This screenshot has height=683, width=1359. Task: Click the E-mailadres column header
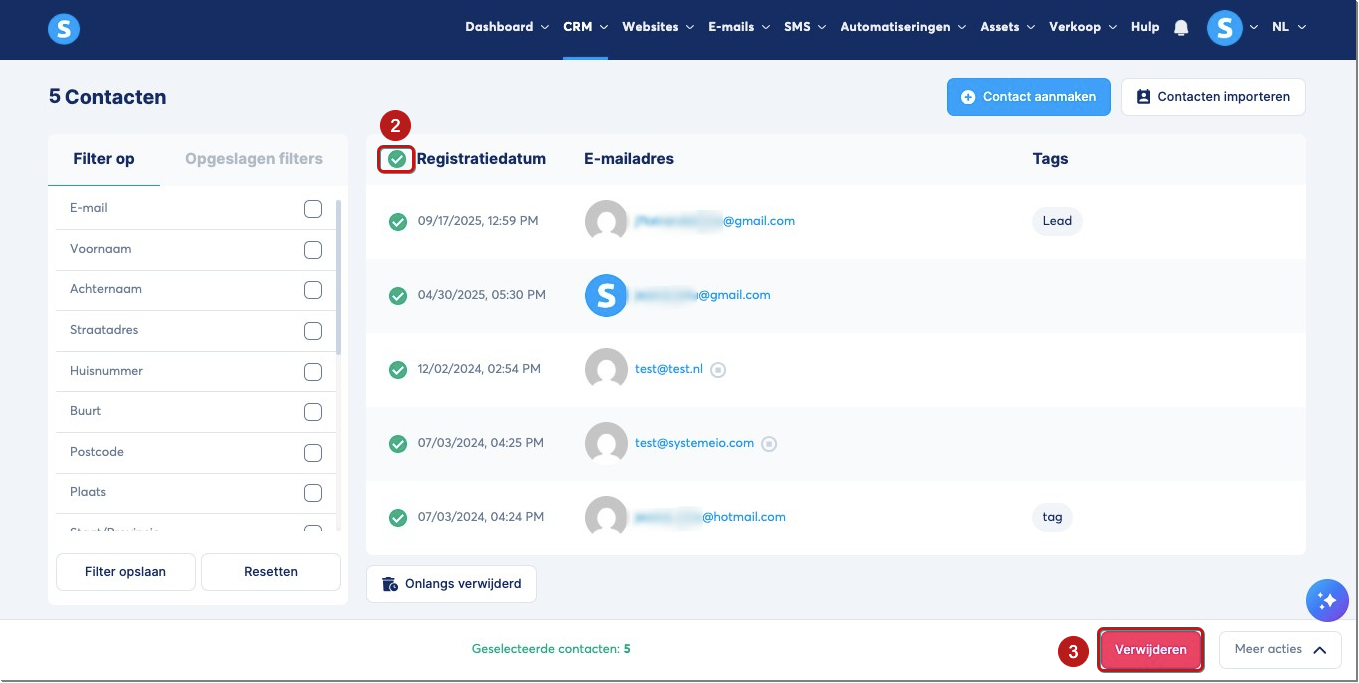[629, 159]
